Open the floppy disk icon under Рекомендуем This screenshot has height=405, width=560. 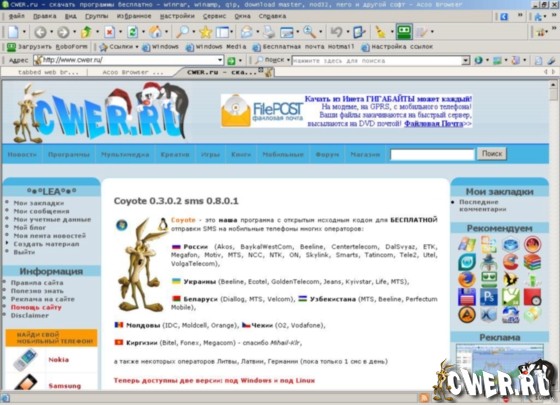(x=467, y=297)
